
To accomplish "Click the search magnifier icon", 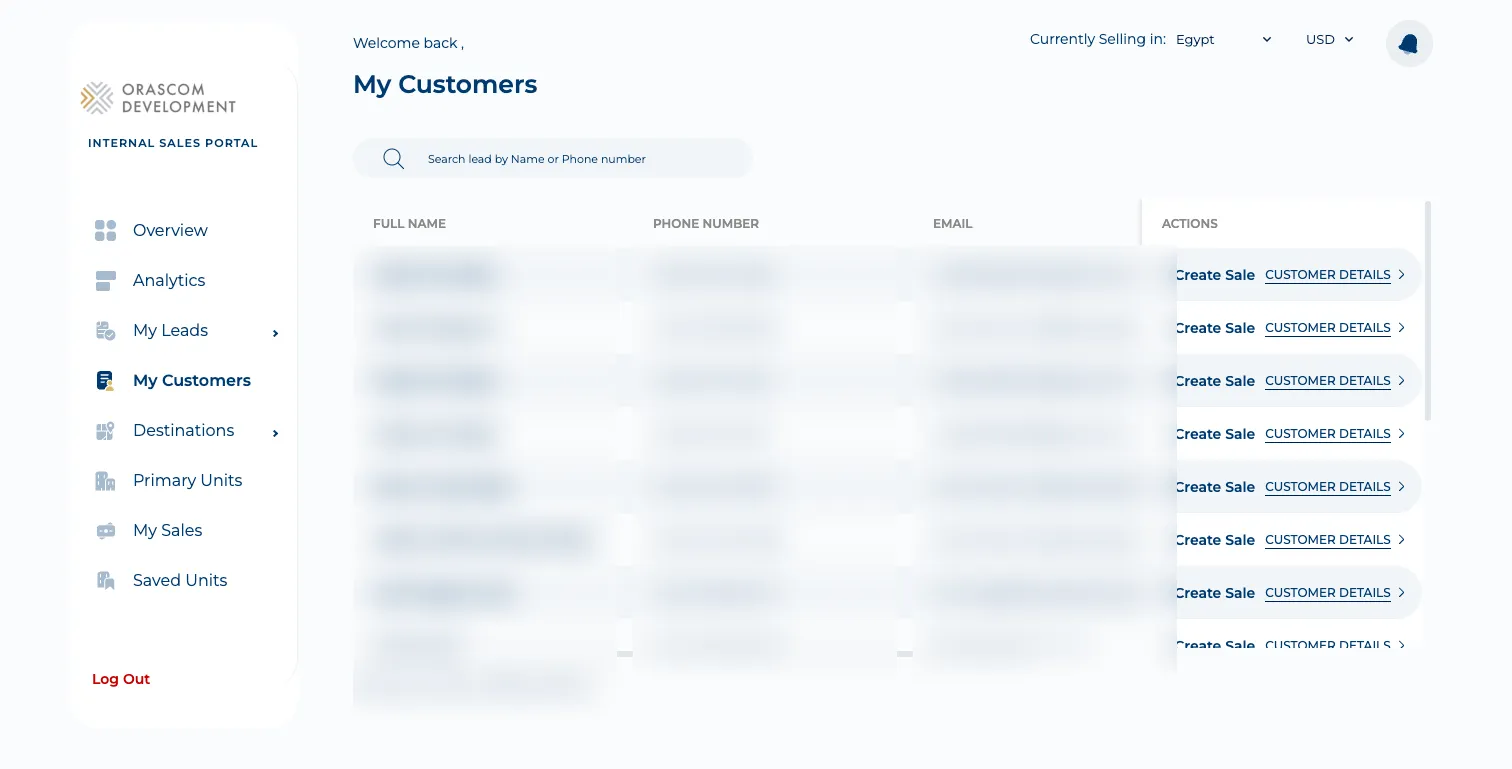I will coord(394,159).
